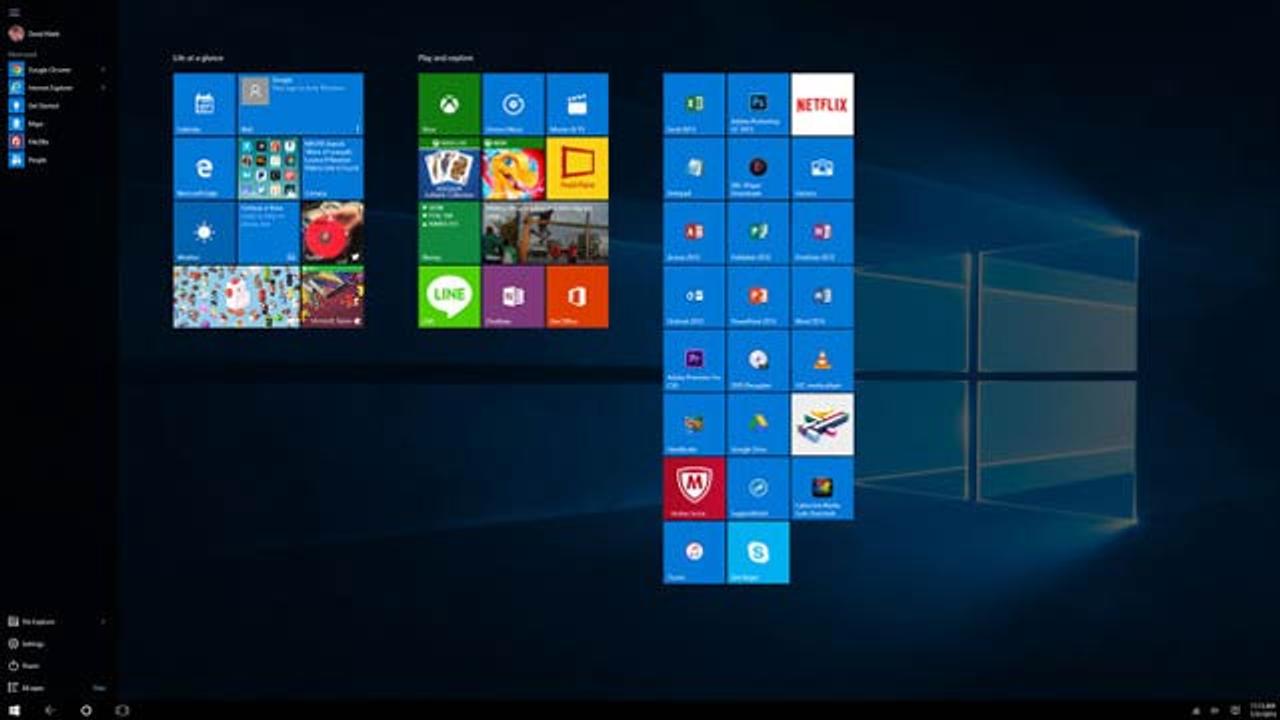Expand Internet Explorer's side arrow
1280x720 pixels.
pos(103,88)
